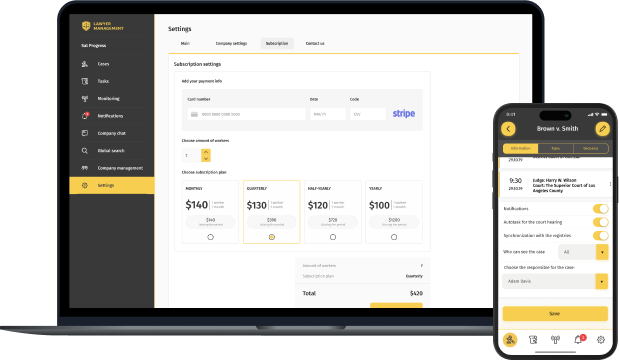Image resolution: width=619 pixels, height=360 pixels.
Task: Increase amount of workers with up arrow
Action: coord(206,152)
